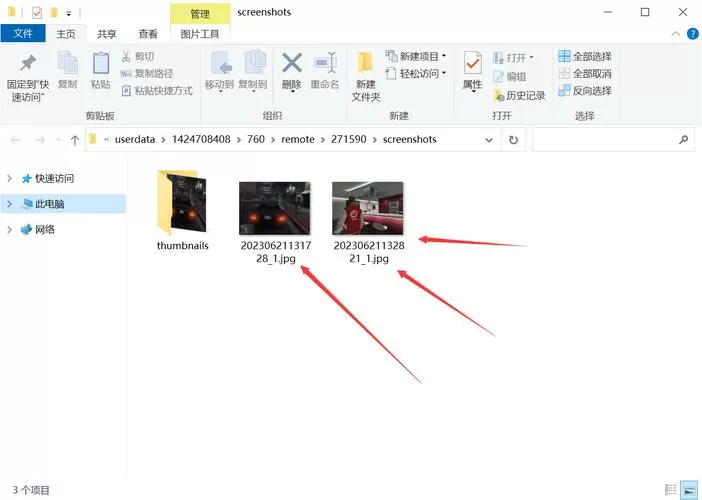Switch to the Home (主页) tab

66,34
